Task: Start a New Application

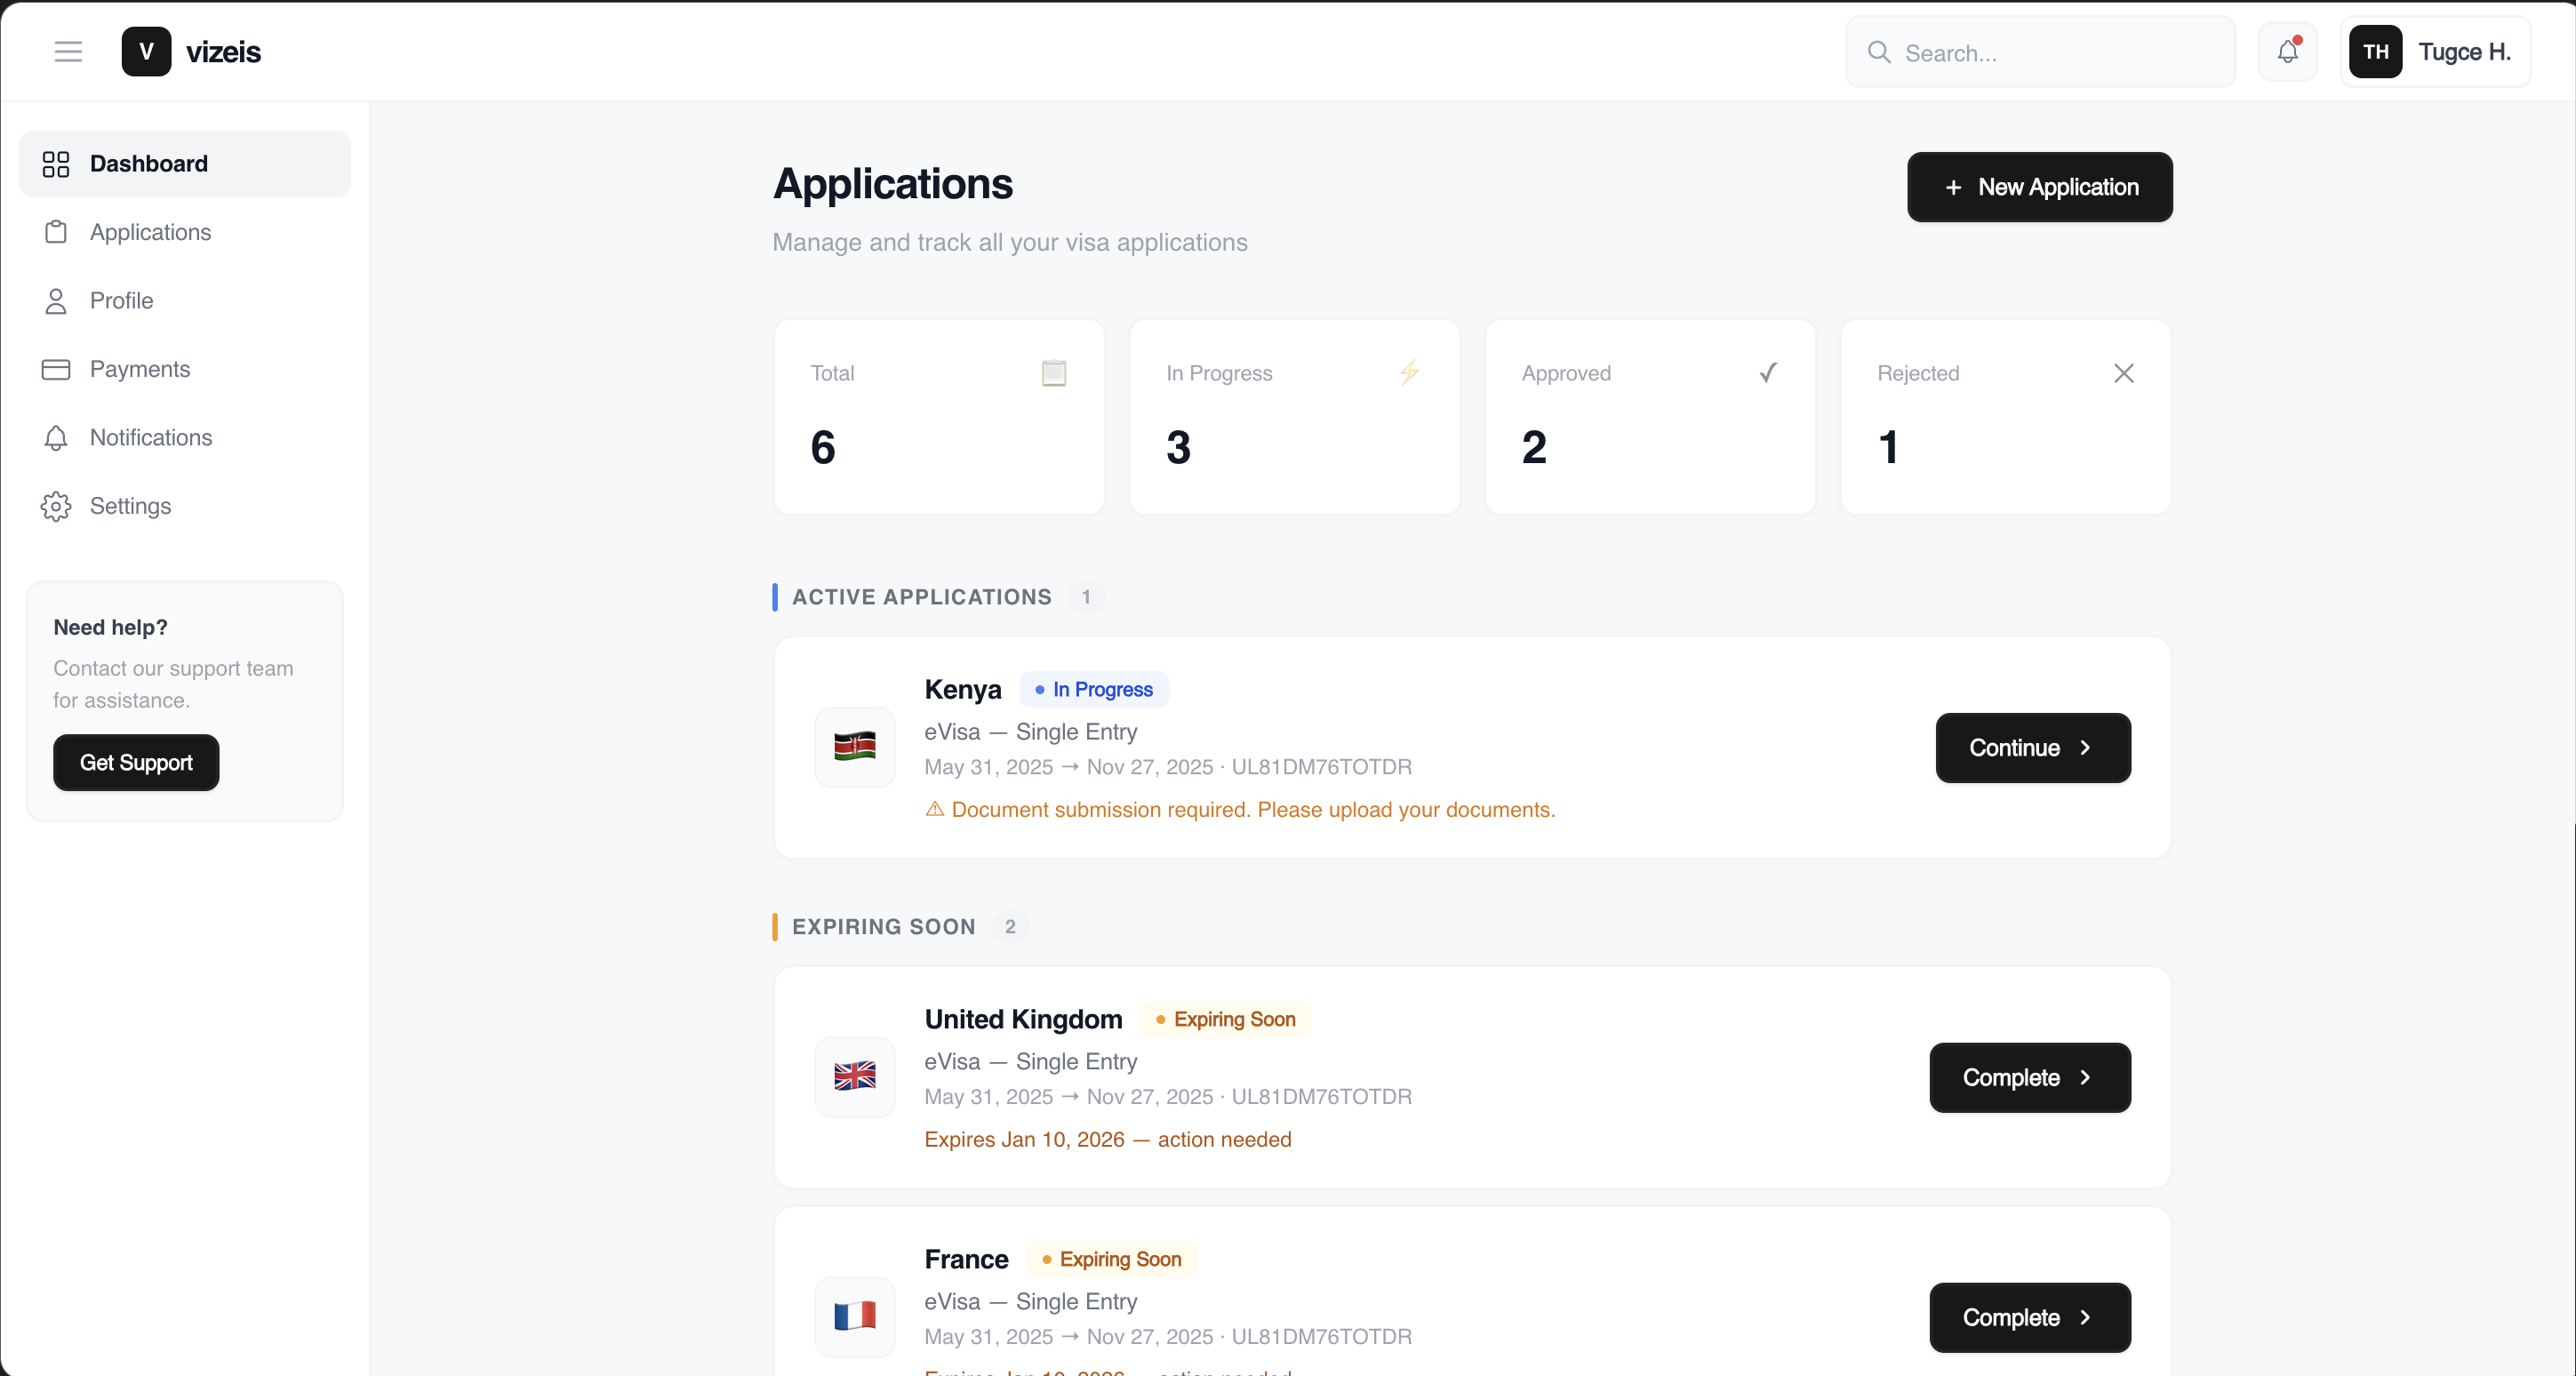Action: (x=2039, y=187)
